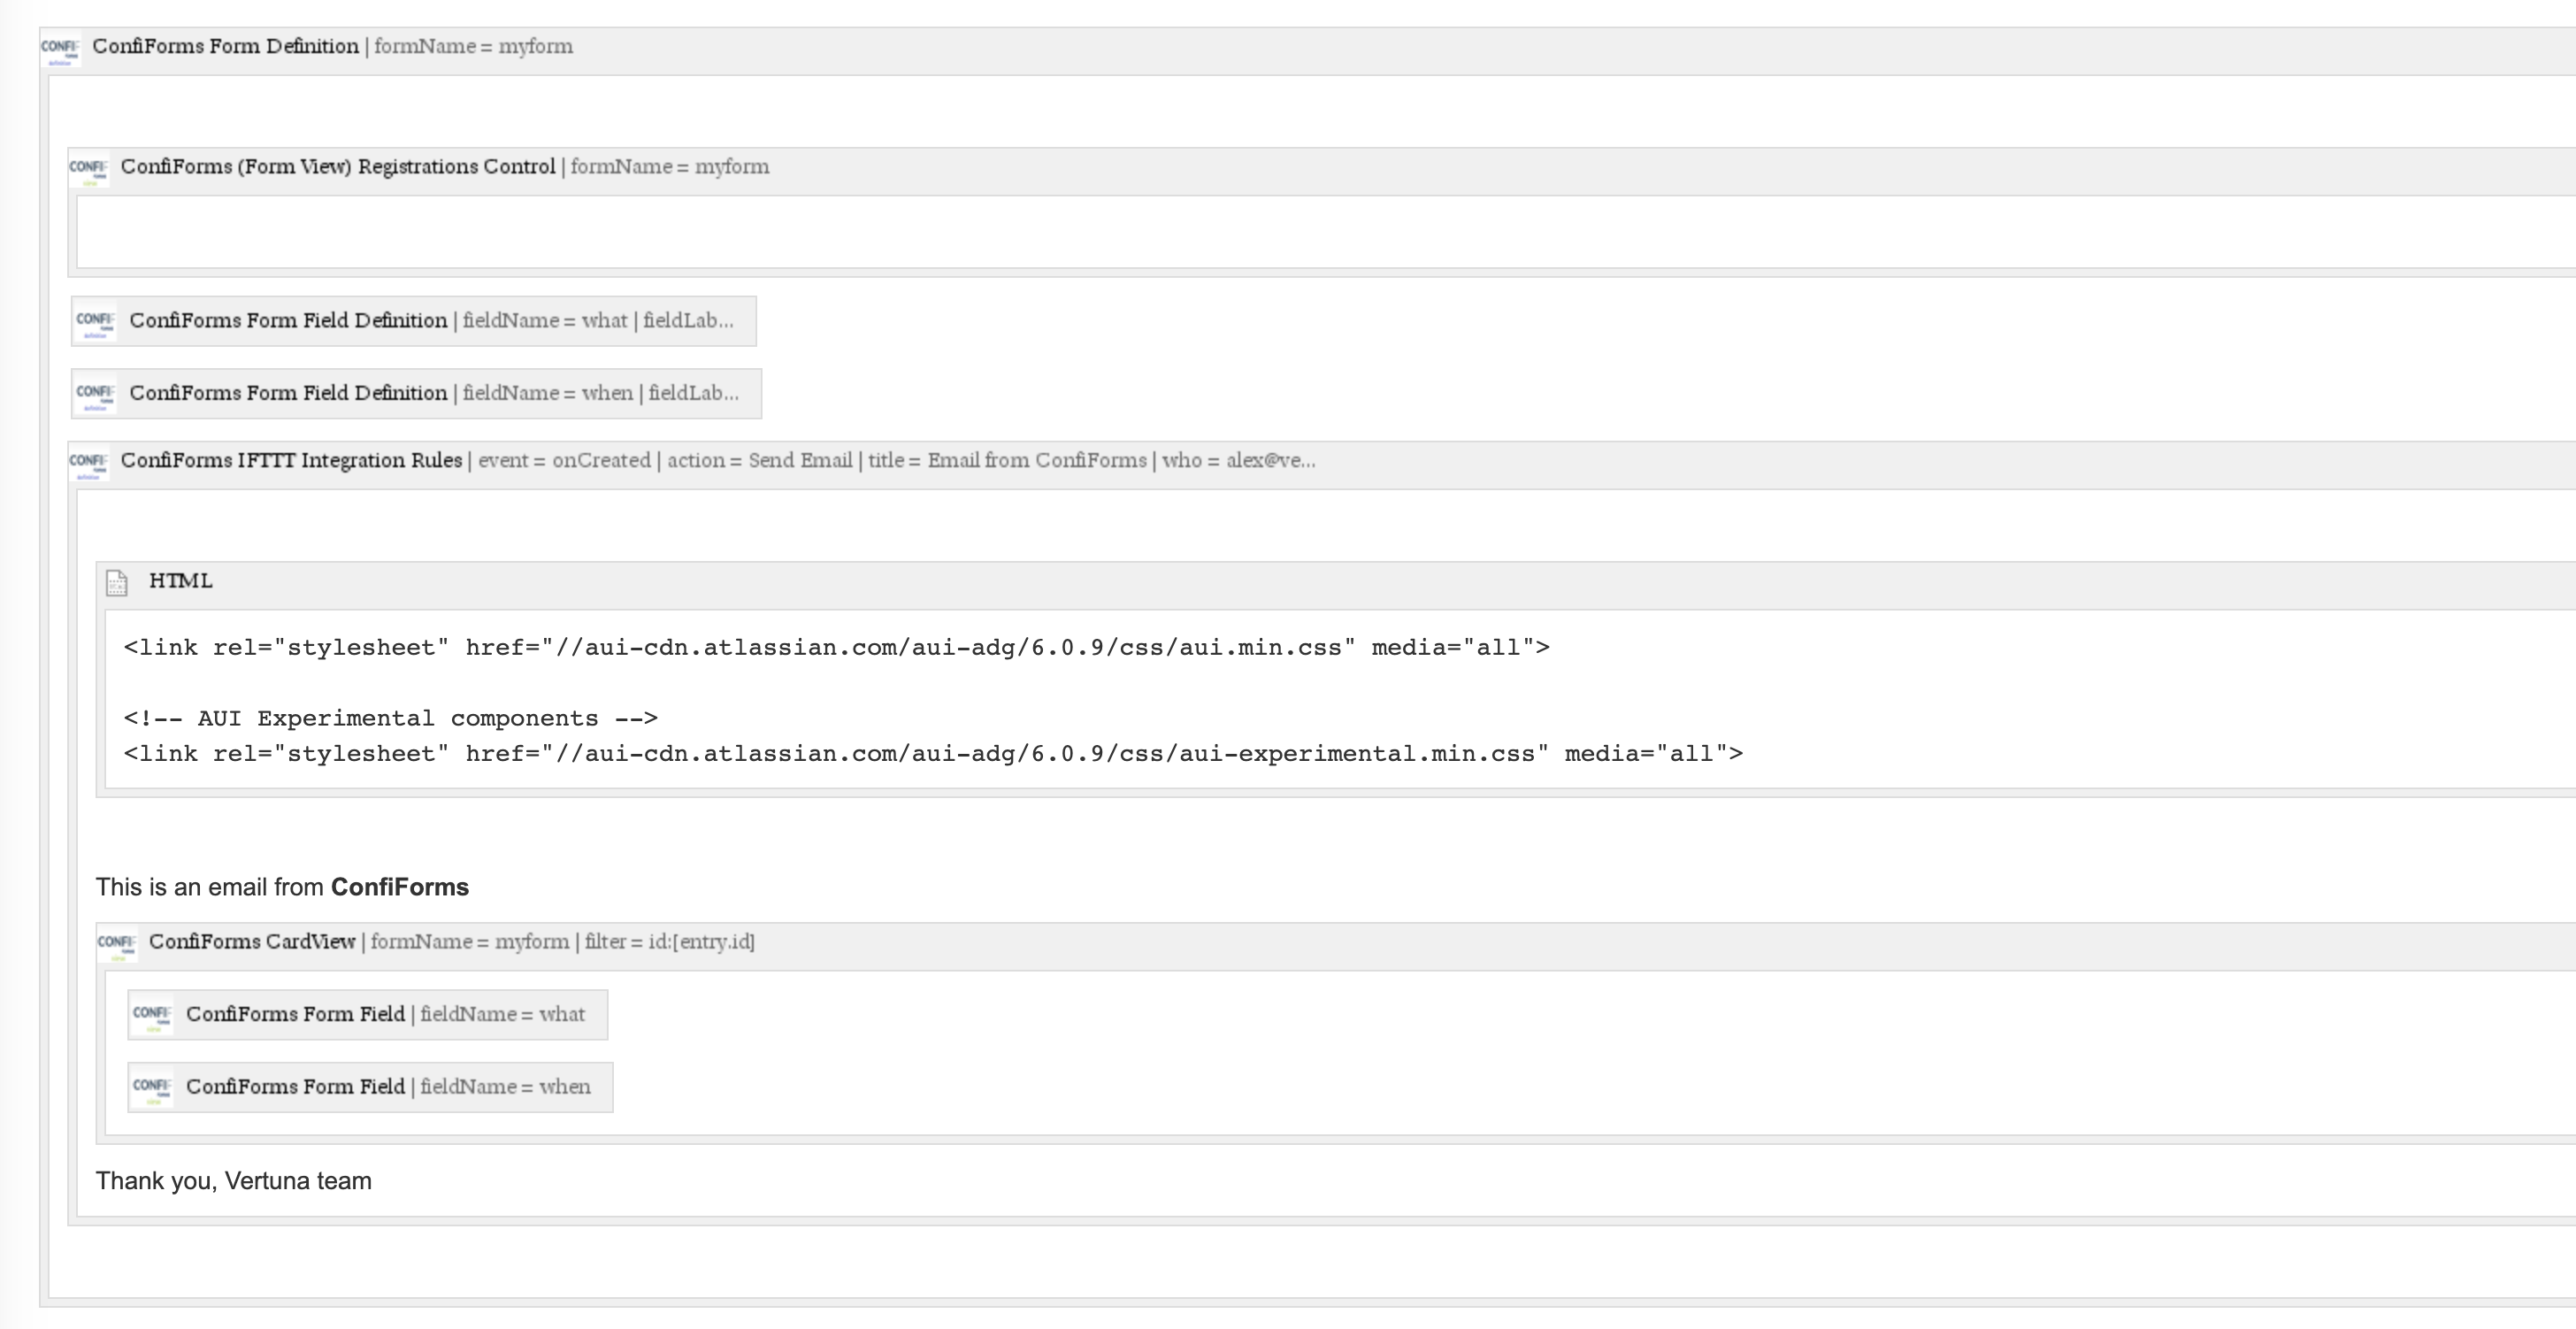Select the Field Definition macro with fieldName when
Image resolution: width=2576 pixels, height=1329 pixels.
[416, 394]
